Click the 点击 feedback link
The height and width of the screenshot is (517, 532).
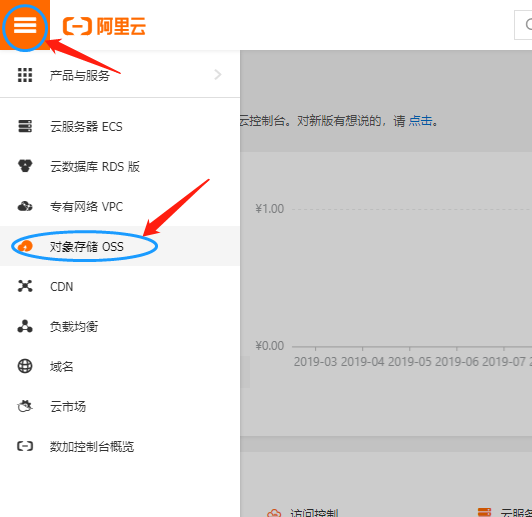click(x=420, y=121)
